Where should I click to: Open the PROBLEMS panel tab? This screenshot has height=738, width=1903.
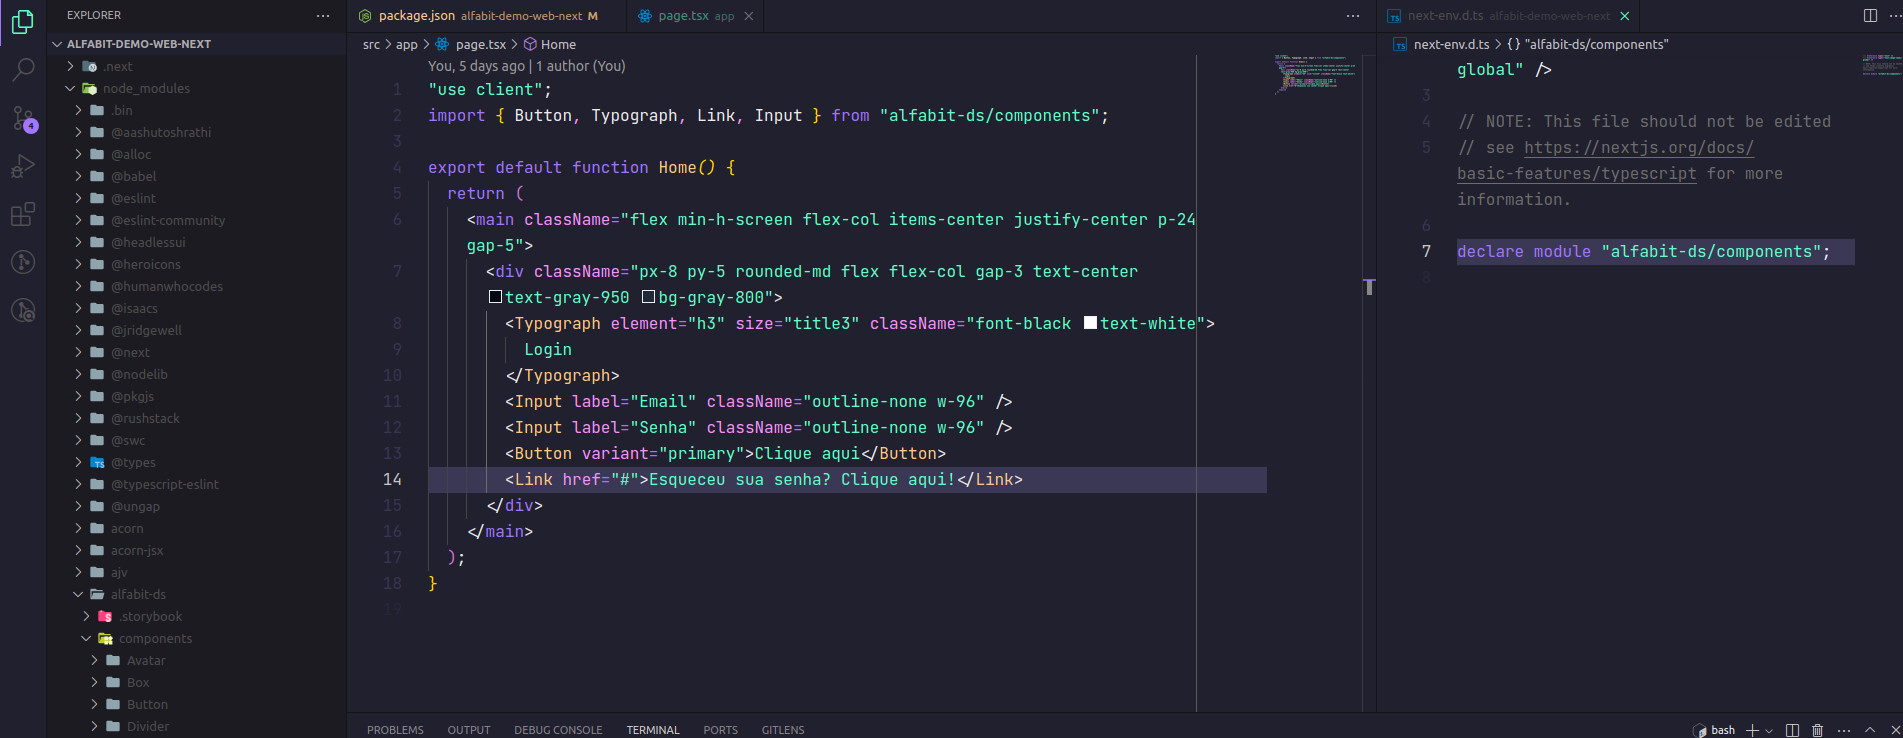tap(395, 730)
